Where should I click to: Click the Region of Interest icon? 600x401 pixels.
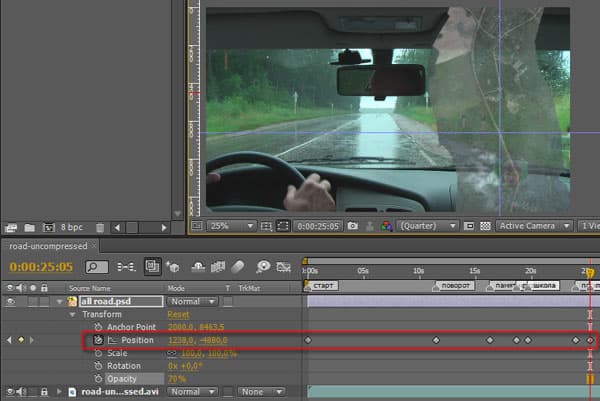(x=283, y=226)
